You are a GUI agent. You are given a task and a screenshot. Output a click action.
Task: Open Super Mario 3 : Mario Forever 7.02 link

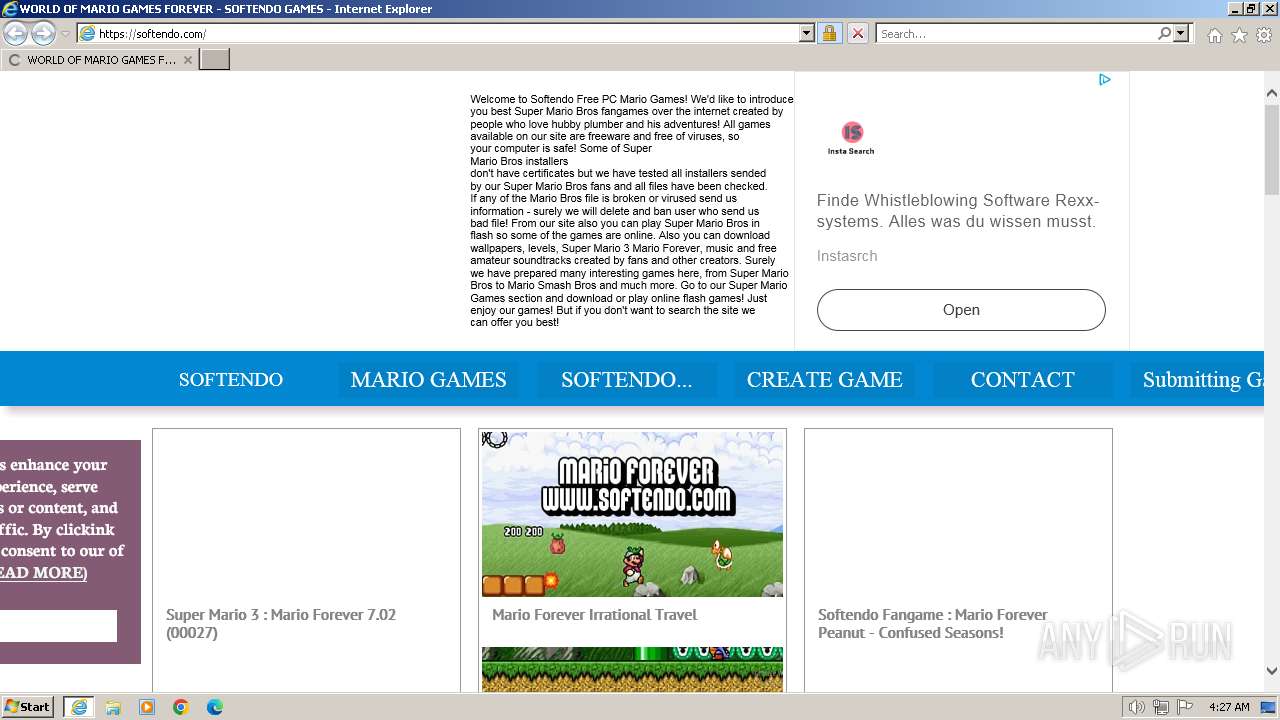point(281,623)
